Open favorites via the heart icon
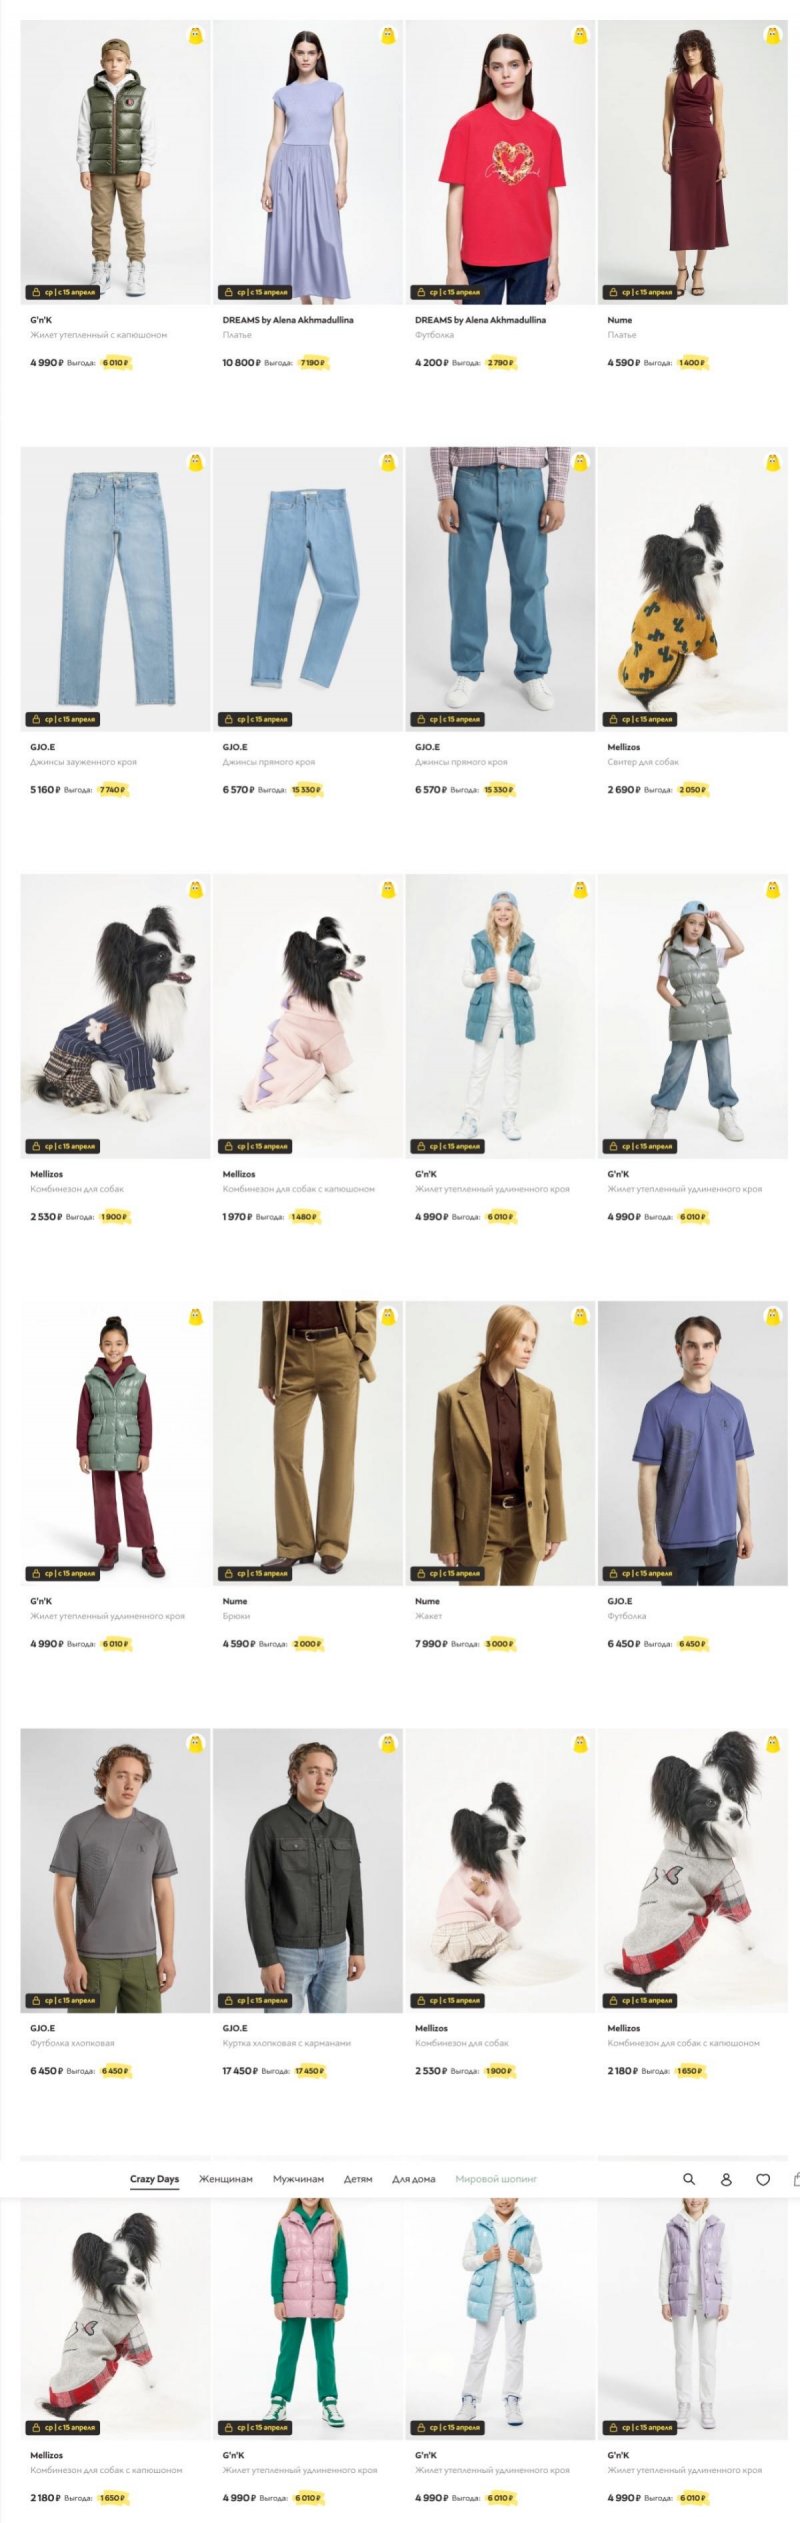The height and width of the screenshot is (2523, 800). (763, 2180)
